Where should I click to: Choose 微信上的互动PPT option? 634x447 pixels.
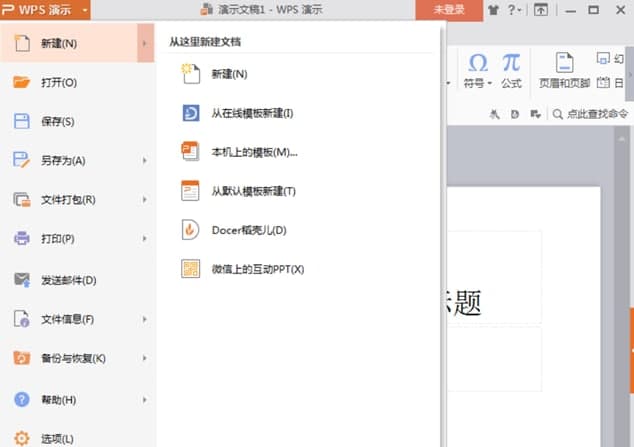257,269
